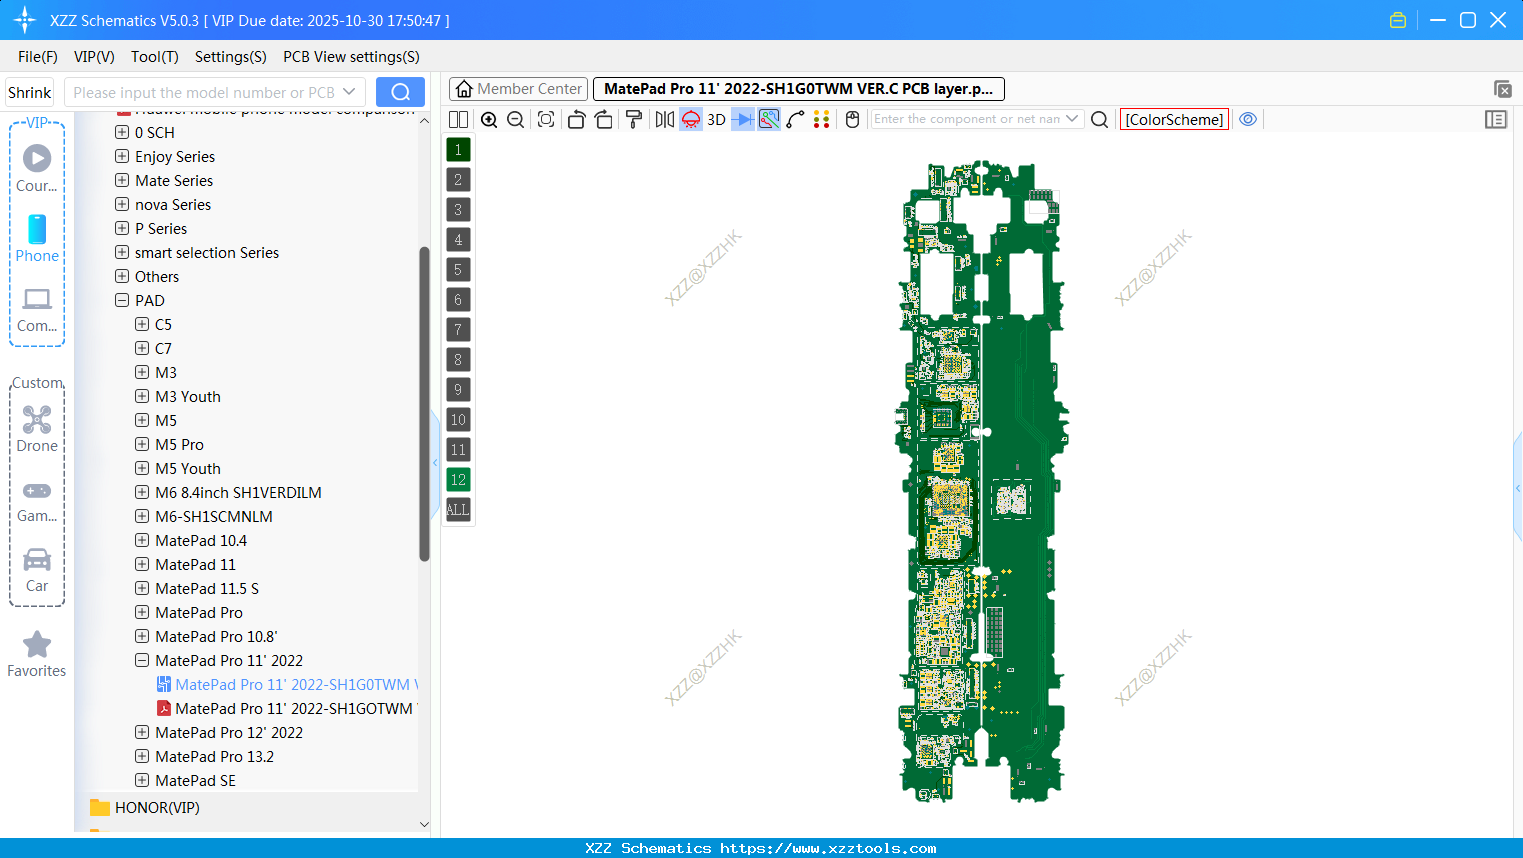This screenshot has width=1523, height=858.
Task: Toggle the diode symbol display button
Action: click(x=743, y=120)
